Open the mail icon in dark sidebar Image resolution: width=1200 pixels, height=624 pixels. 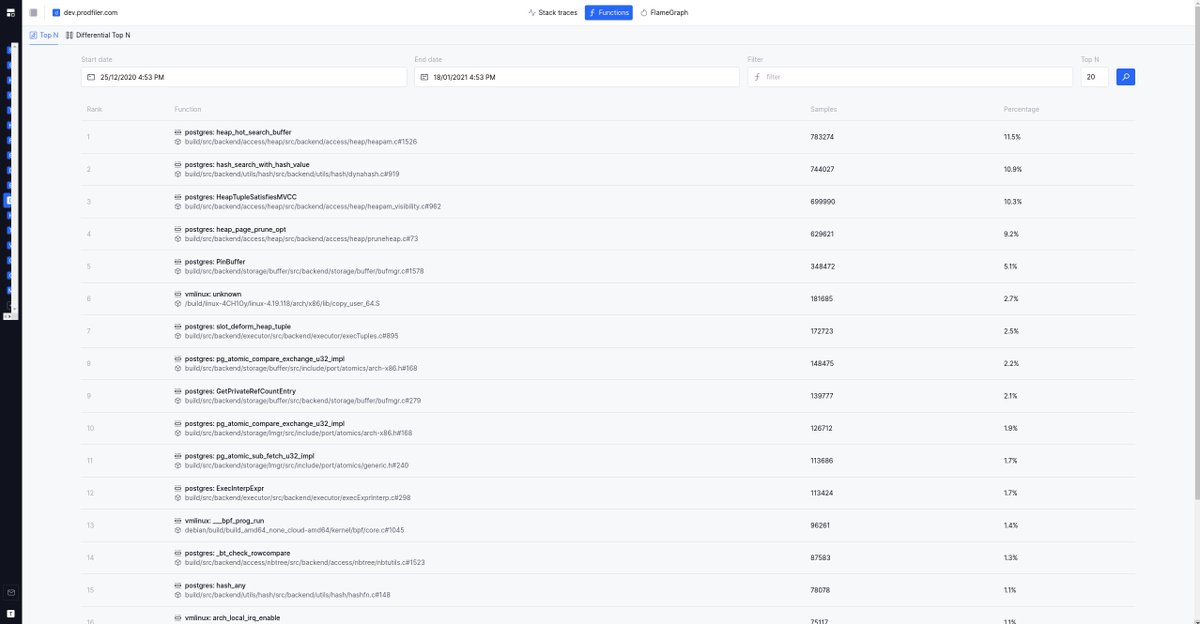pyautogui.click(x=10, y=592)
